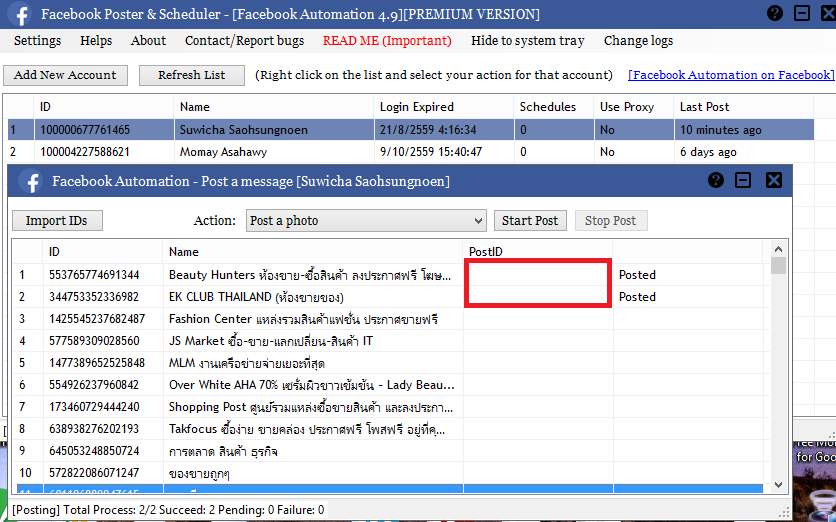
Task: Select group row Shopping Post
Action: point(388,407)
